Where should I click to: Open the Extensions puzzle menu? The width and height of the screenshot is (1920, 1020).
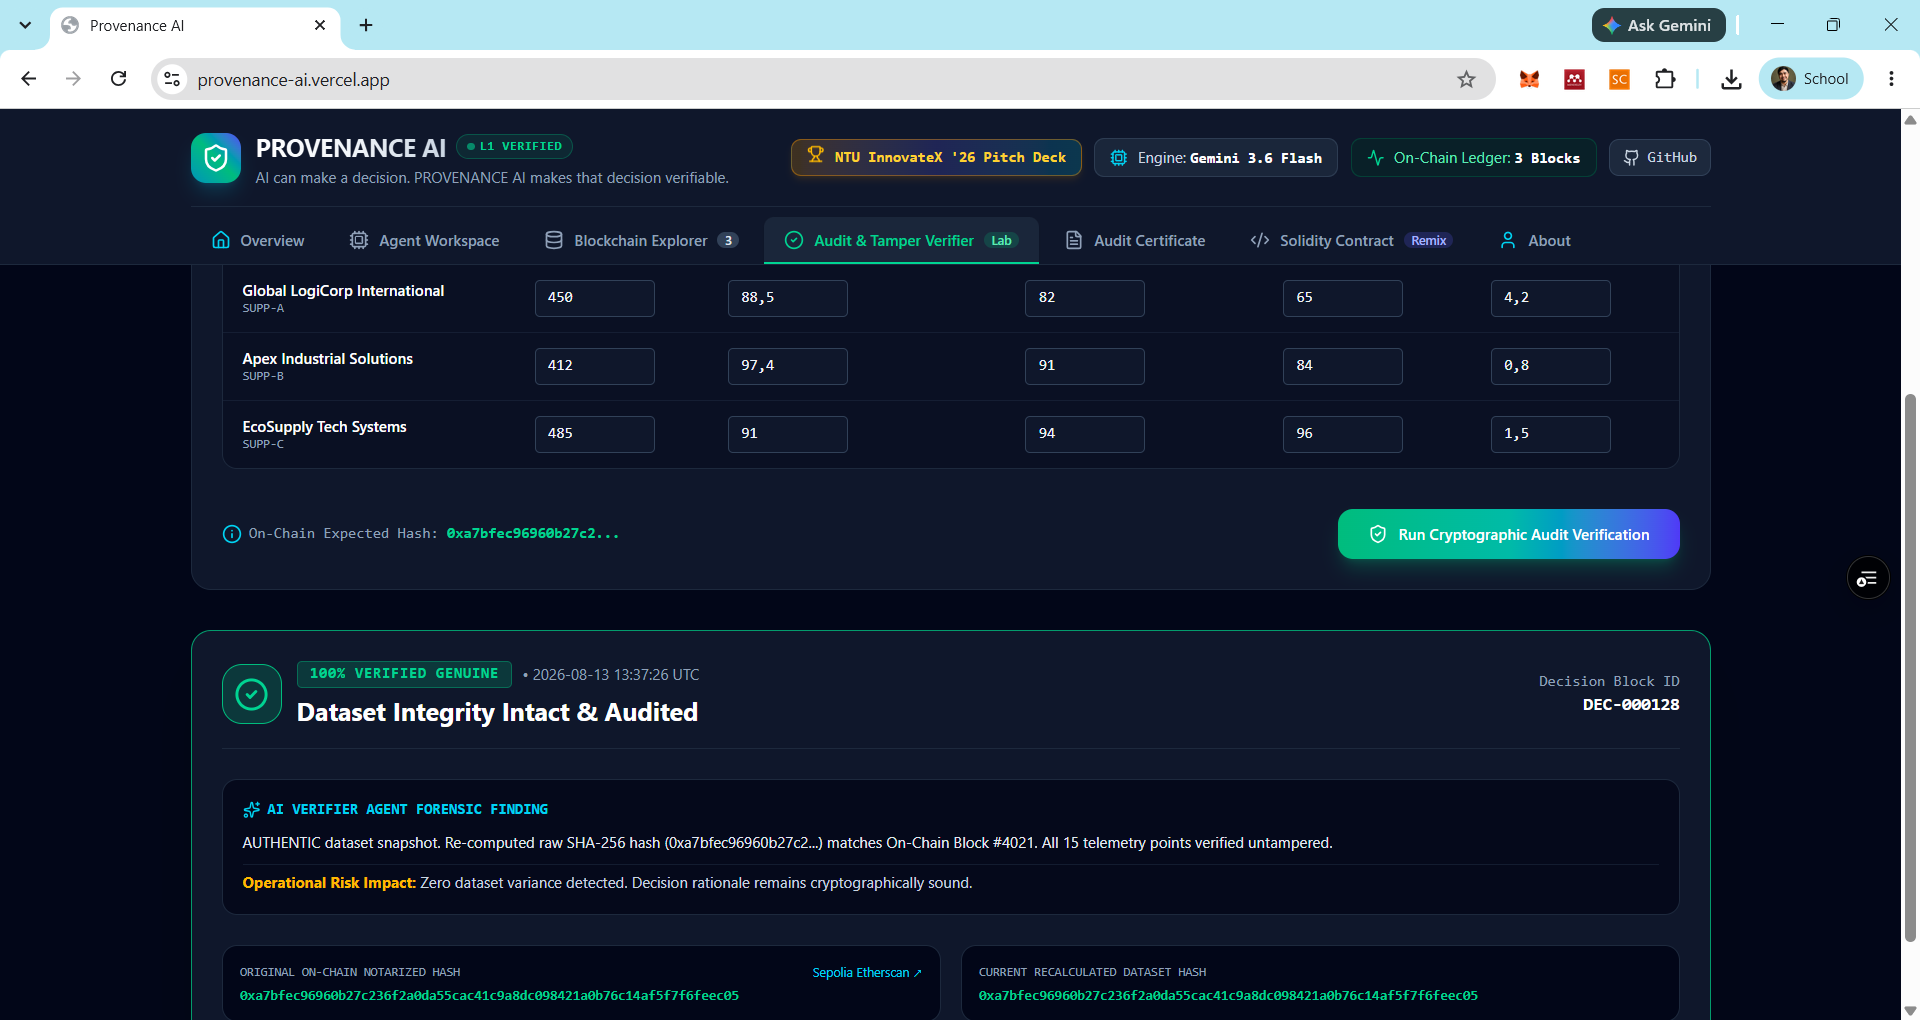pyautogui.click(x=1665, y=79)
